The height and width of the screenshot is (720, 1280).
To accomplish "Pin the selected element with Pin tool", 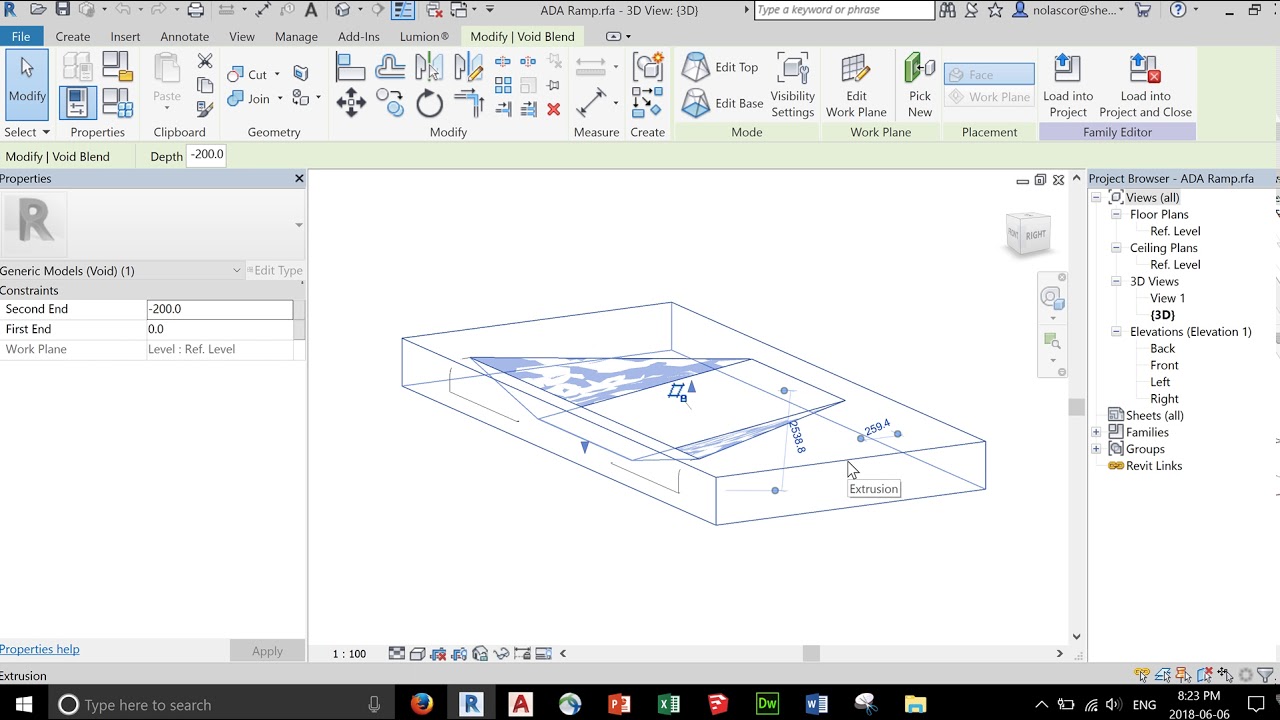I will tap(553, 85).
